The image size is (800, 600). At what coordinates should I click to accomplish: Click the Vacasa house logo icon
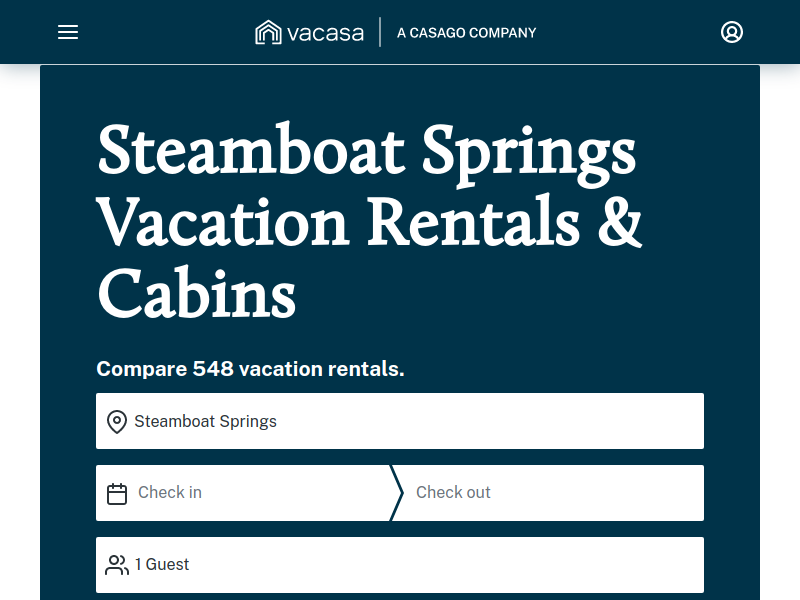(x=268, y=32)
